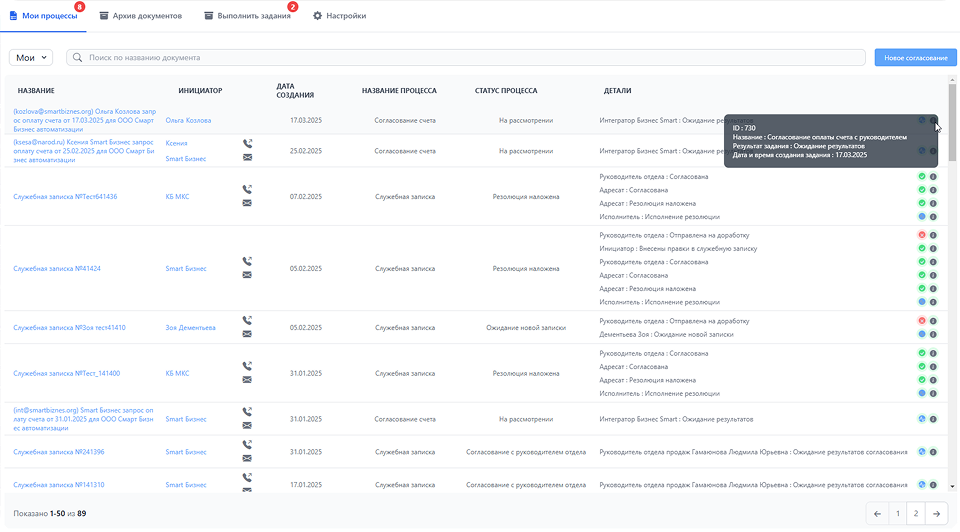Image resolution: width=960 pixels, height=532 pixels.
Task: Click magnifier icon in the search field
Action: (78, 58)
